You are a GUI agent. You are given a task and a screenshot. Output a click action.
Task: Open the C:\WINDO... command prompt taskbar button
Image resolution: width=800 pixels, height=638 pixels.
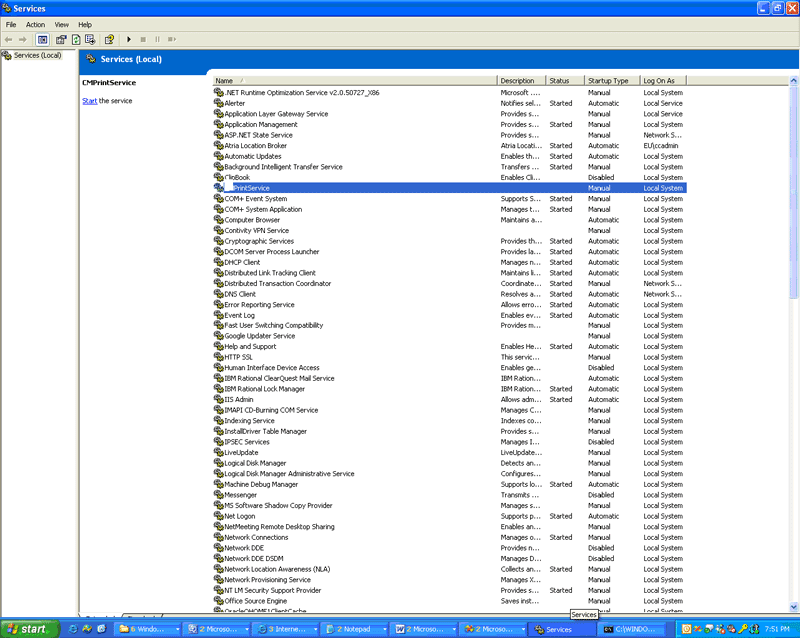[x=633, y=629]
